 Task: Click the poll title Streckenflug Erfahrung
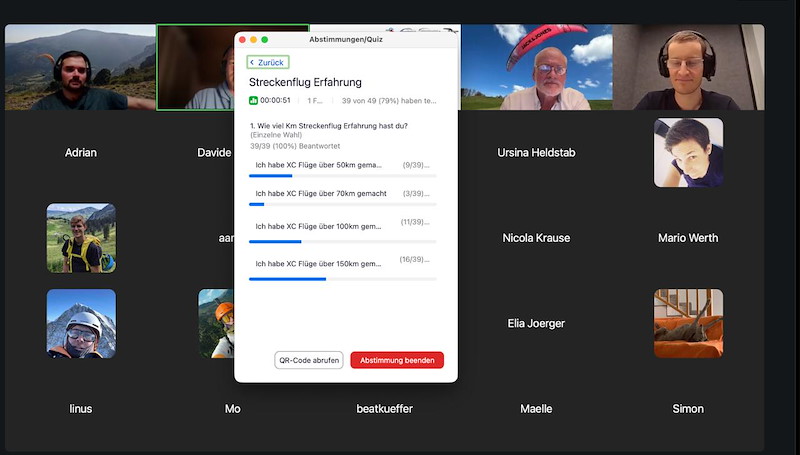pos(305,82)
